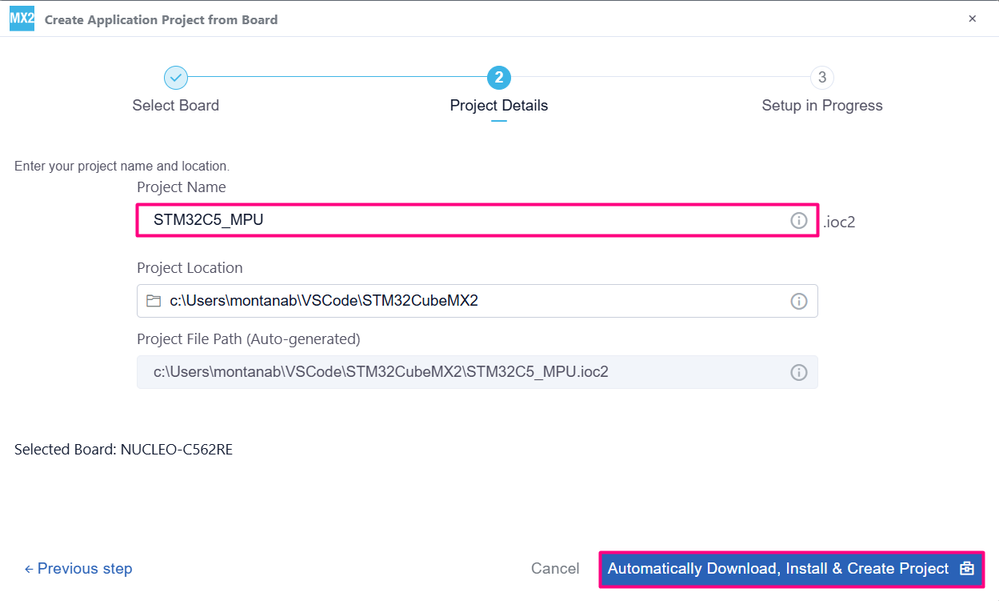The image size is (999, 601).
Task: Click the Project Name label
Action: coord(182,187)
